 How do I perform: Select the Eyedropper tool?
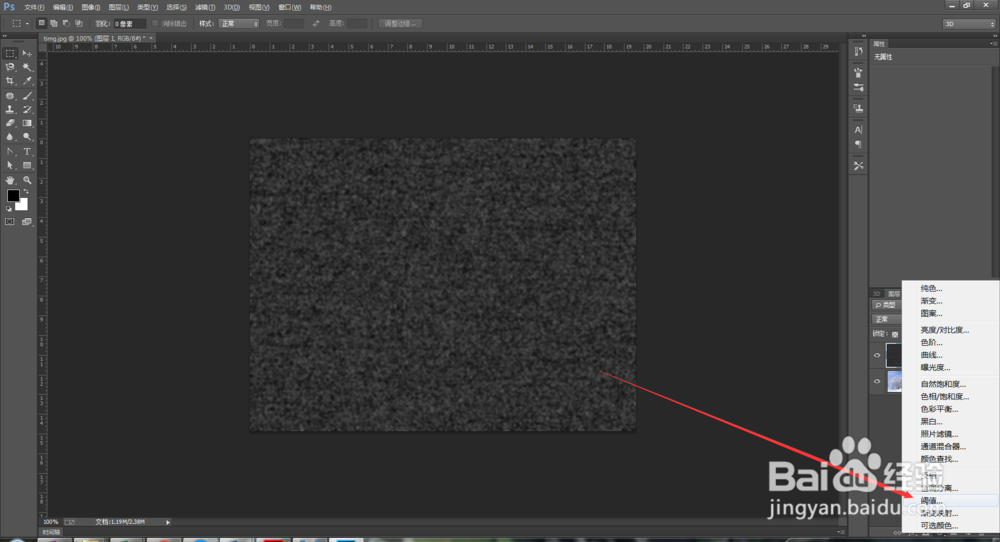coord(27,81)
